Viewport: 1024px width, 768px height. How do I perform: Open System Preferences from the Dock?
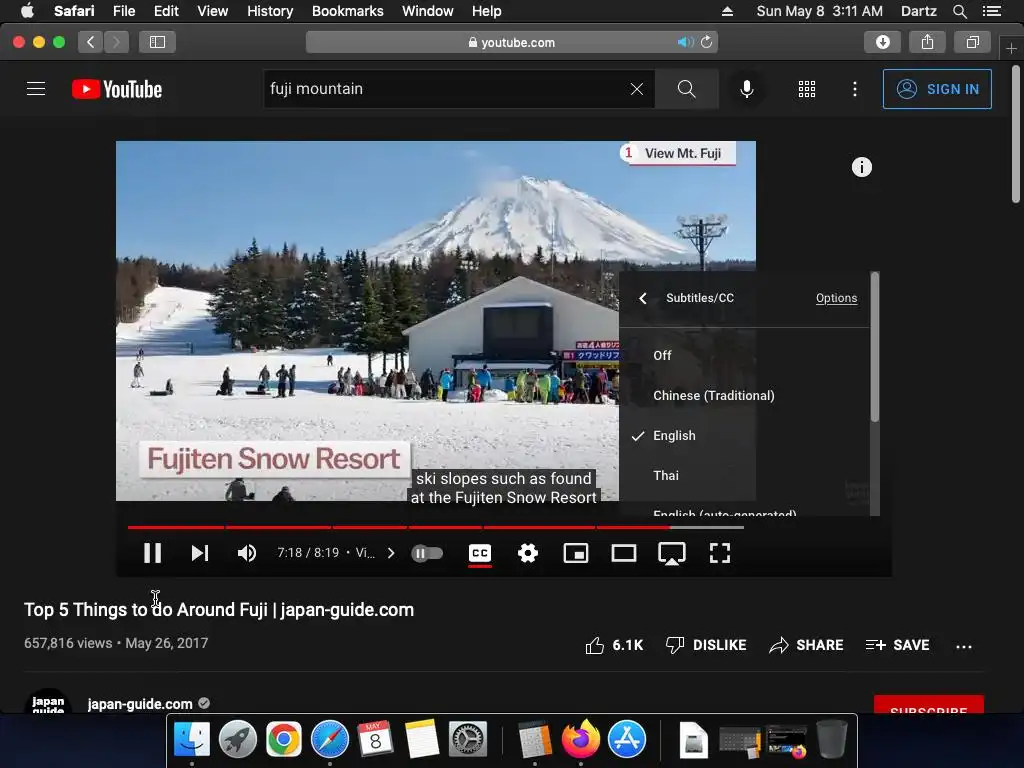[468, 739]
